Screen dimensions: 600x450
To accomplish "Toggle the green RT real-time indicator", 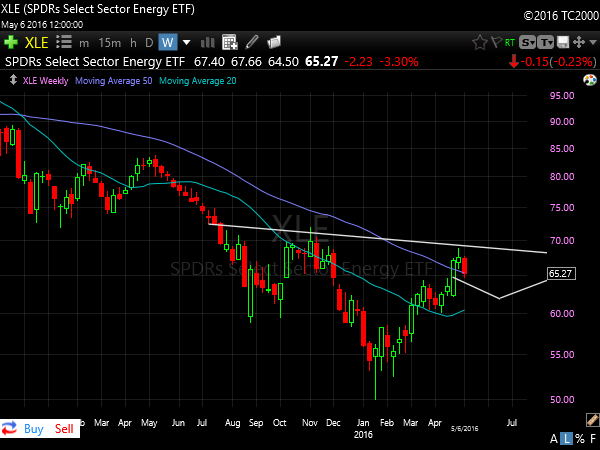I will click(x=510, y=42).
